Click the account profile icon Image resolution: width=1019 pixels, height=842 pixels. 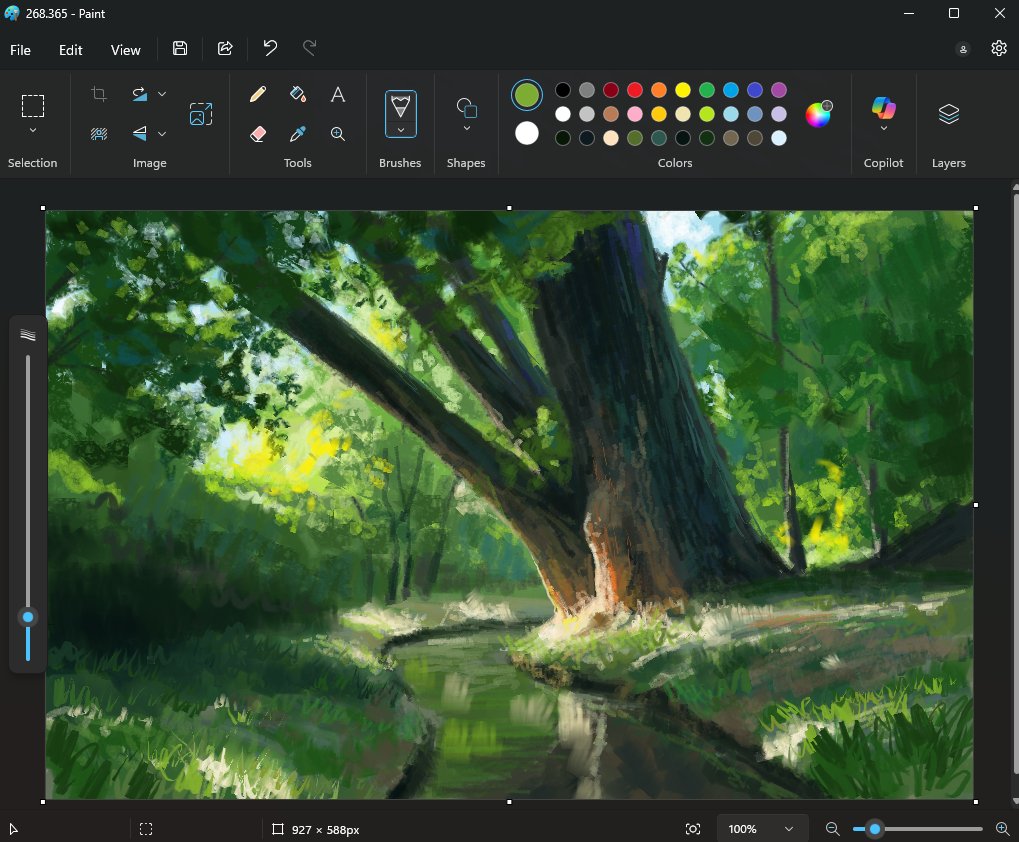click(x=963, y=49)
